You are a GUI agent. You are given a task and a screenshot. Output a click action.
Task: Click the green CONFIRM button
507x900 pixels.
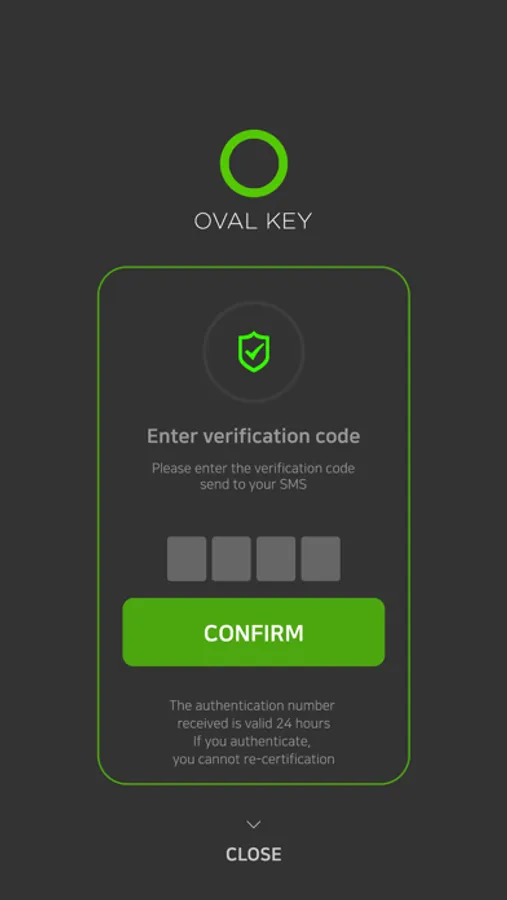pos(253,632)
